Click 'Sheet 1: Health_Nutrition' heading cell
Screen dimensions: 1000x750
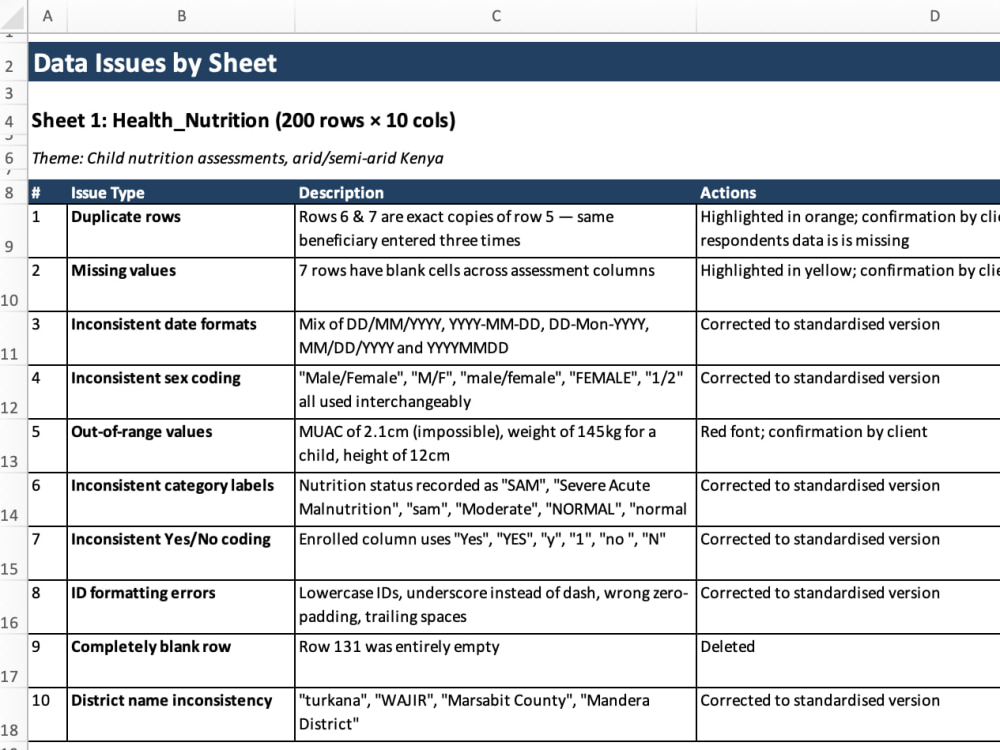(242, 121)
